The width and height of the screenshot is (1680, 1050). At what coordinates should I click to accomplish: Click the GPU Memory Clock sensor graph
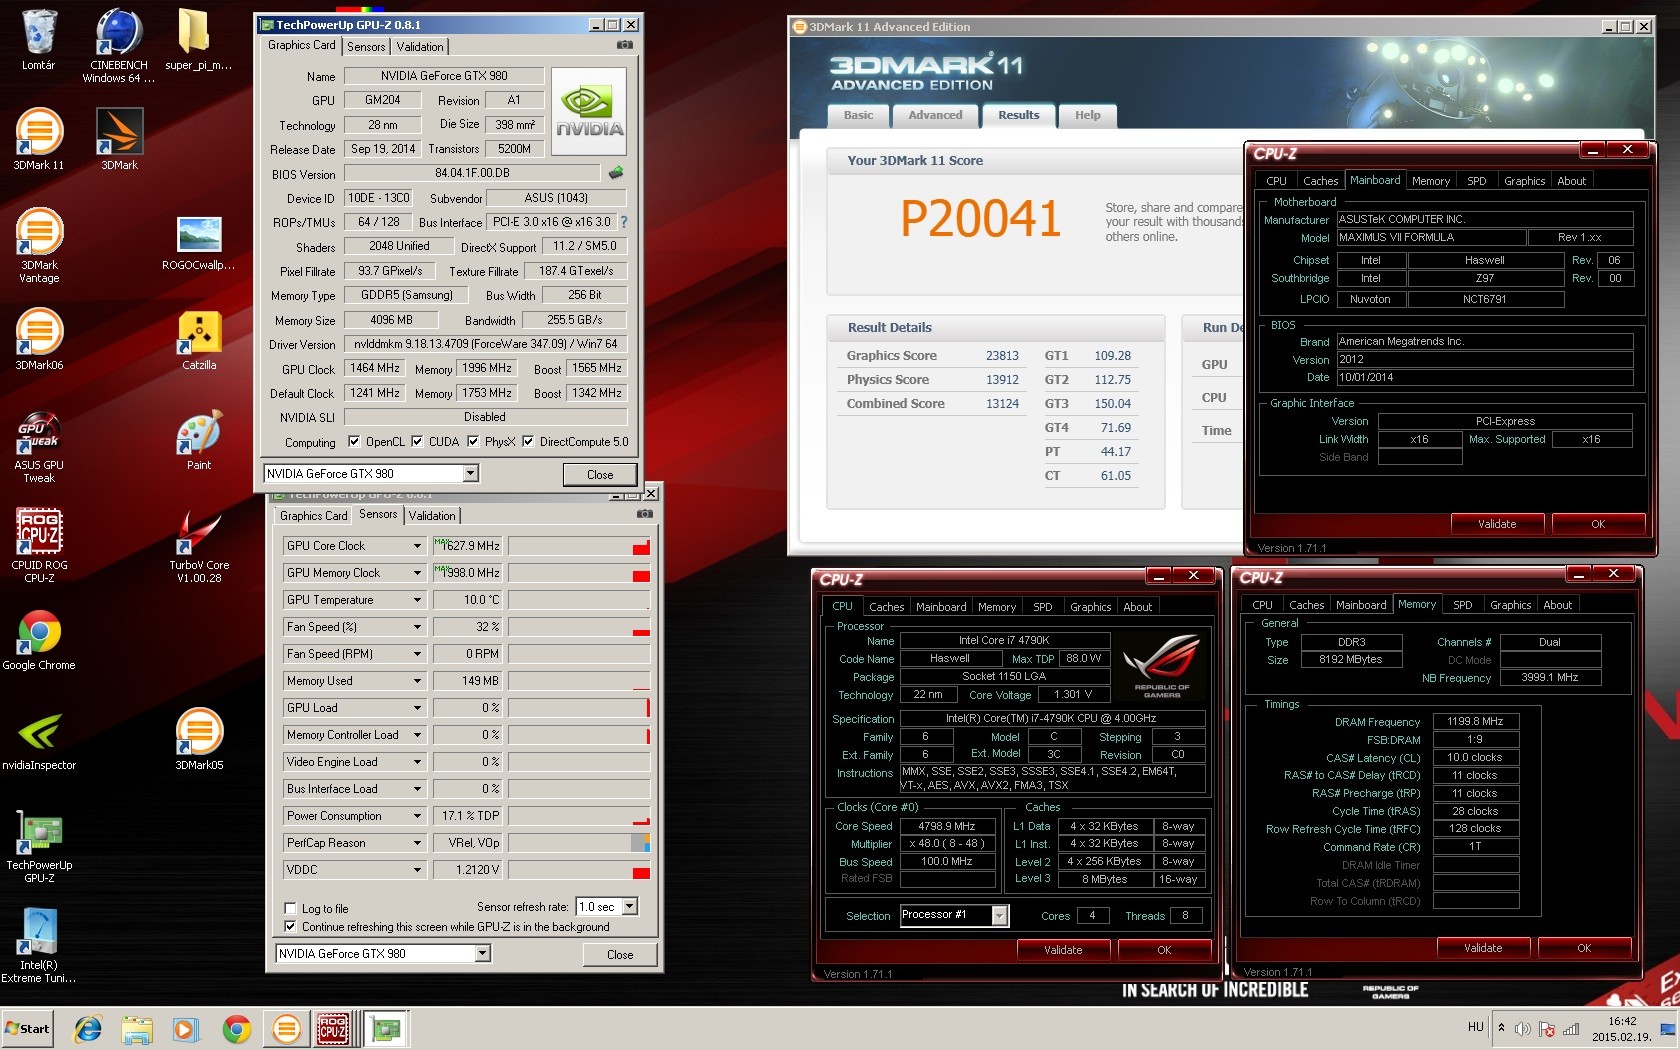579,573
